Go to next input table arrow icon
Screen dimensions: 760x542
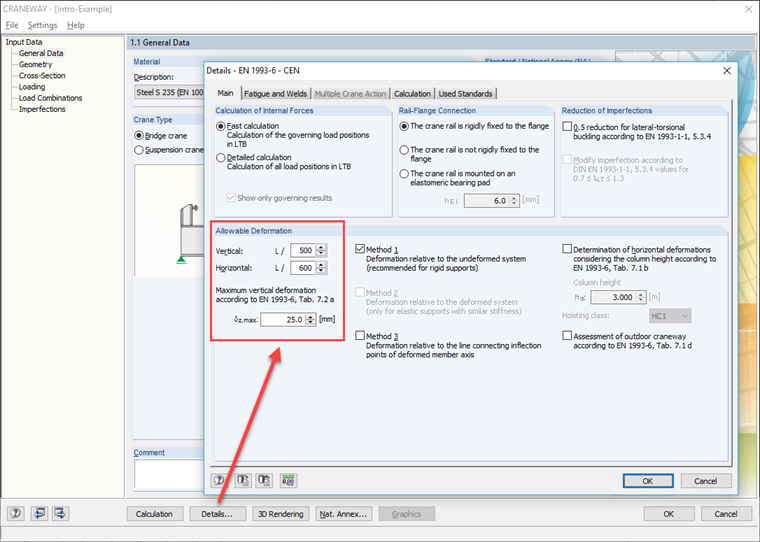pyautogui.click(x=61, y=513)
